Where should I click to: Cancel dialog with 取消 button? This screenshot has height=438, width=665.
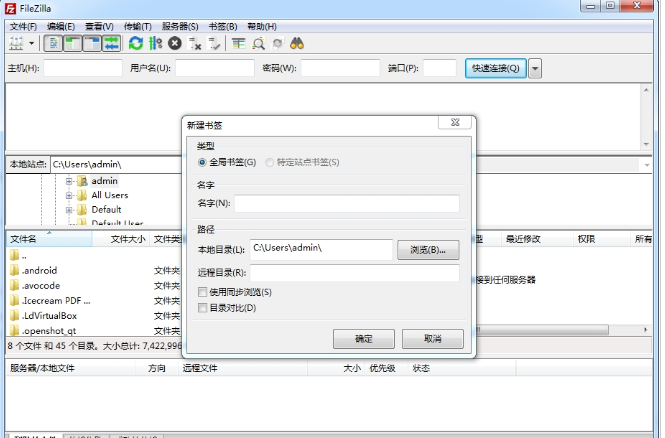[433, 339]
